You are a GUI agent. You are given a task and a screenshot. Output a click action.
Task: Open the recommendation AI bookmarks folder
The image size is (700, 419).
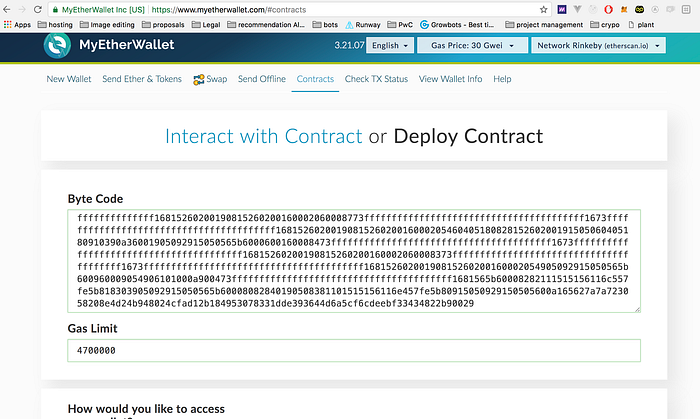(266, 25)
